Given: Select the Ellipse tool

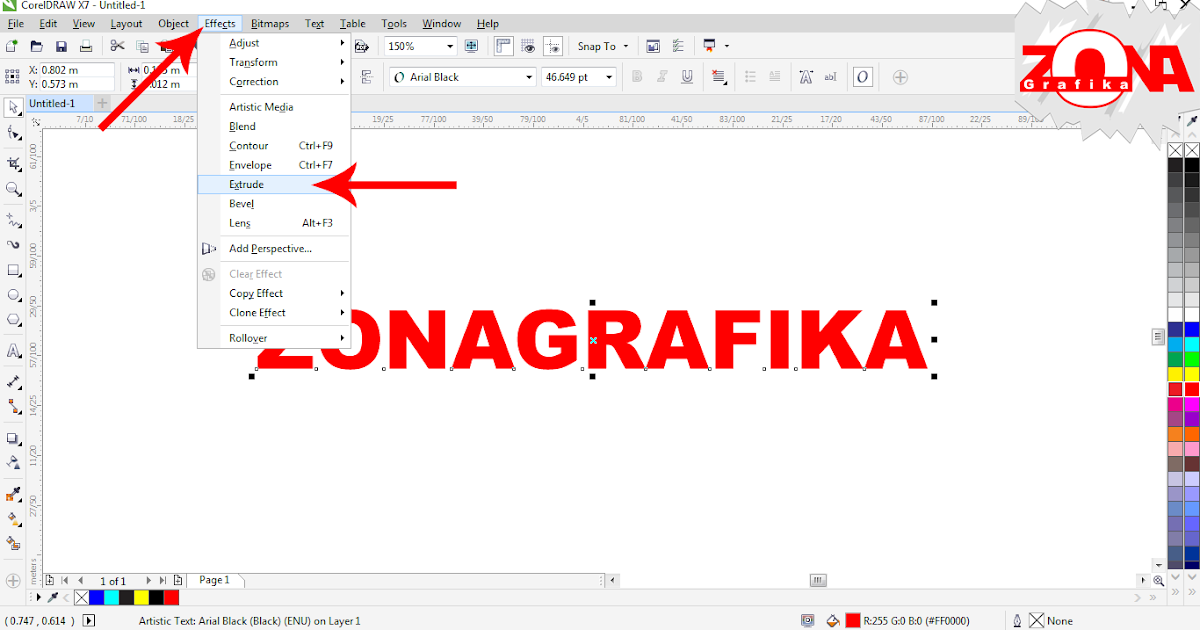Looking at the screenshot, I should coord(14,295).
